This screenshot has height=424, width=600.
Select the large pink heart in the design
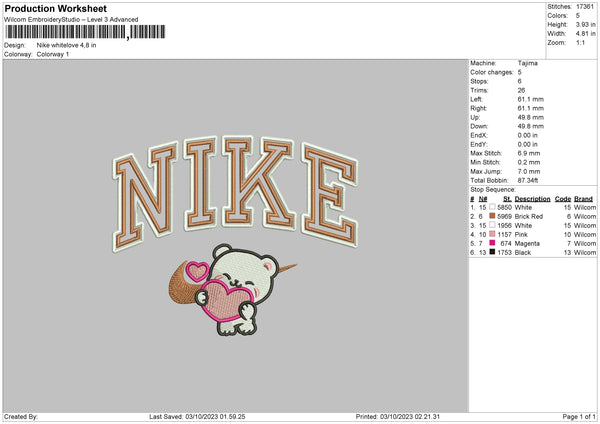(228, 300)
